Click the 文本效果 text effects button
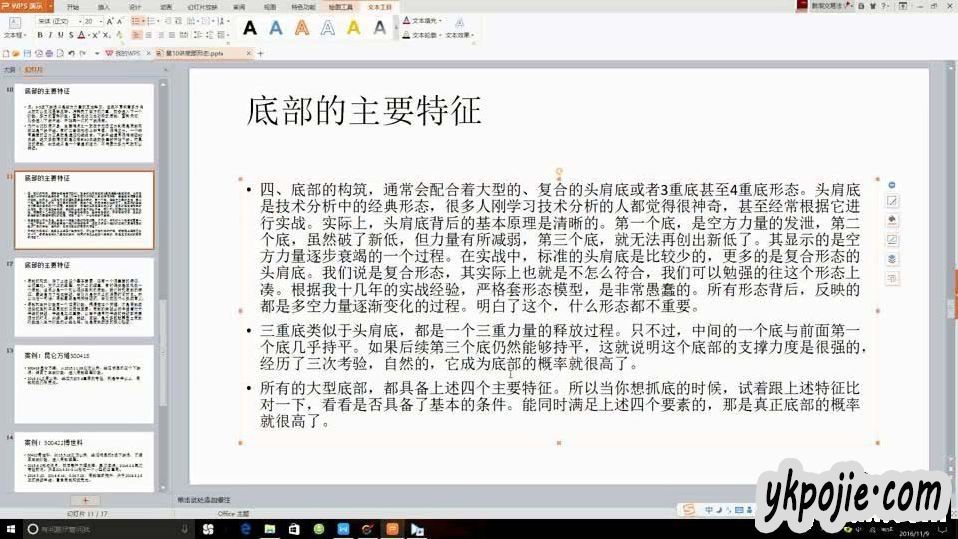The width and height of the screenshot is (958, 539). pos(458,35)
